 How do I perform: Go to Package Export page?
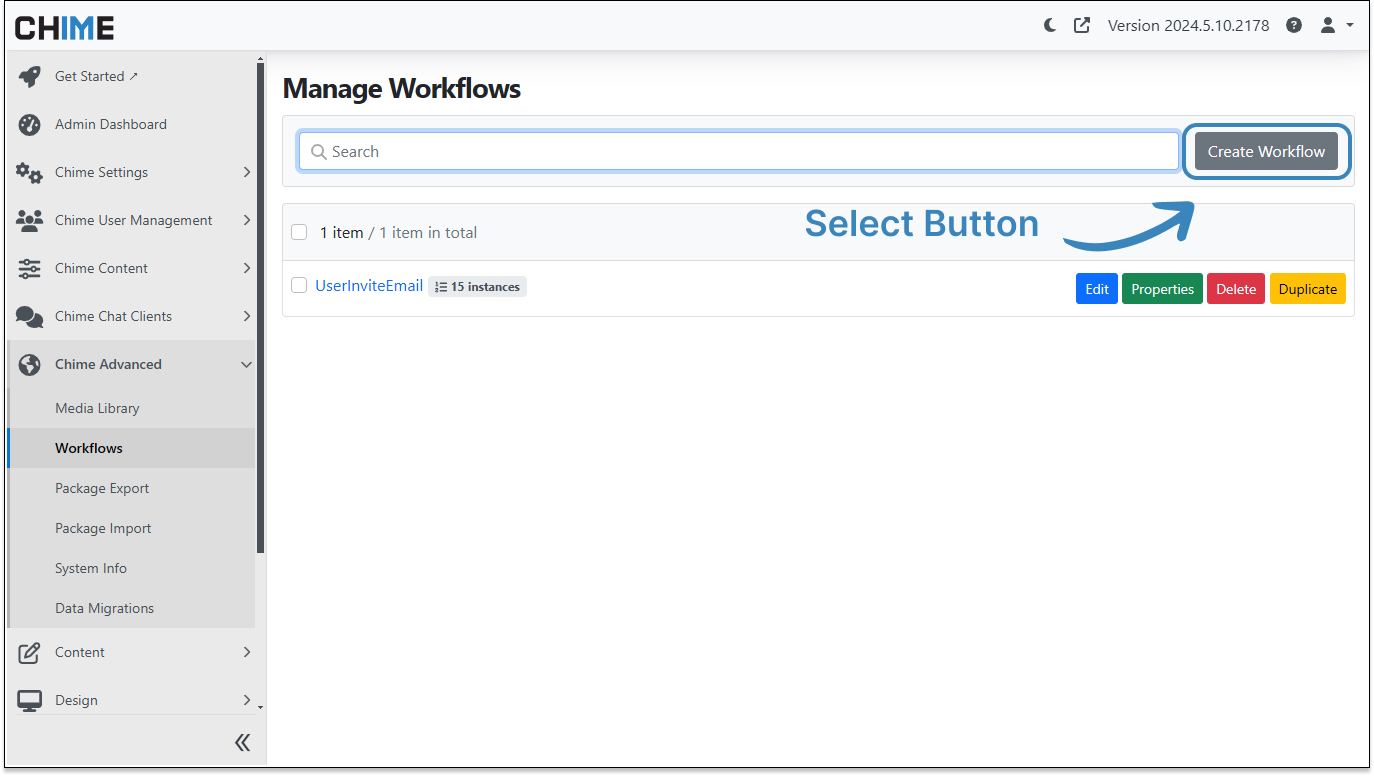pyautogui.click(x=102, y=488)
